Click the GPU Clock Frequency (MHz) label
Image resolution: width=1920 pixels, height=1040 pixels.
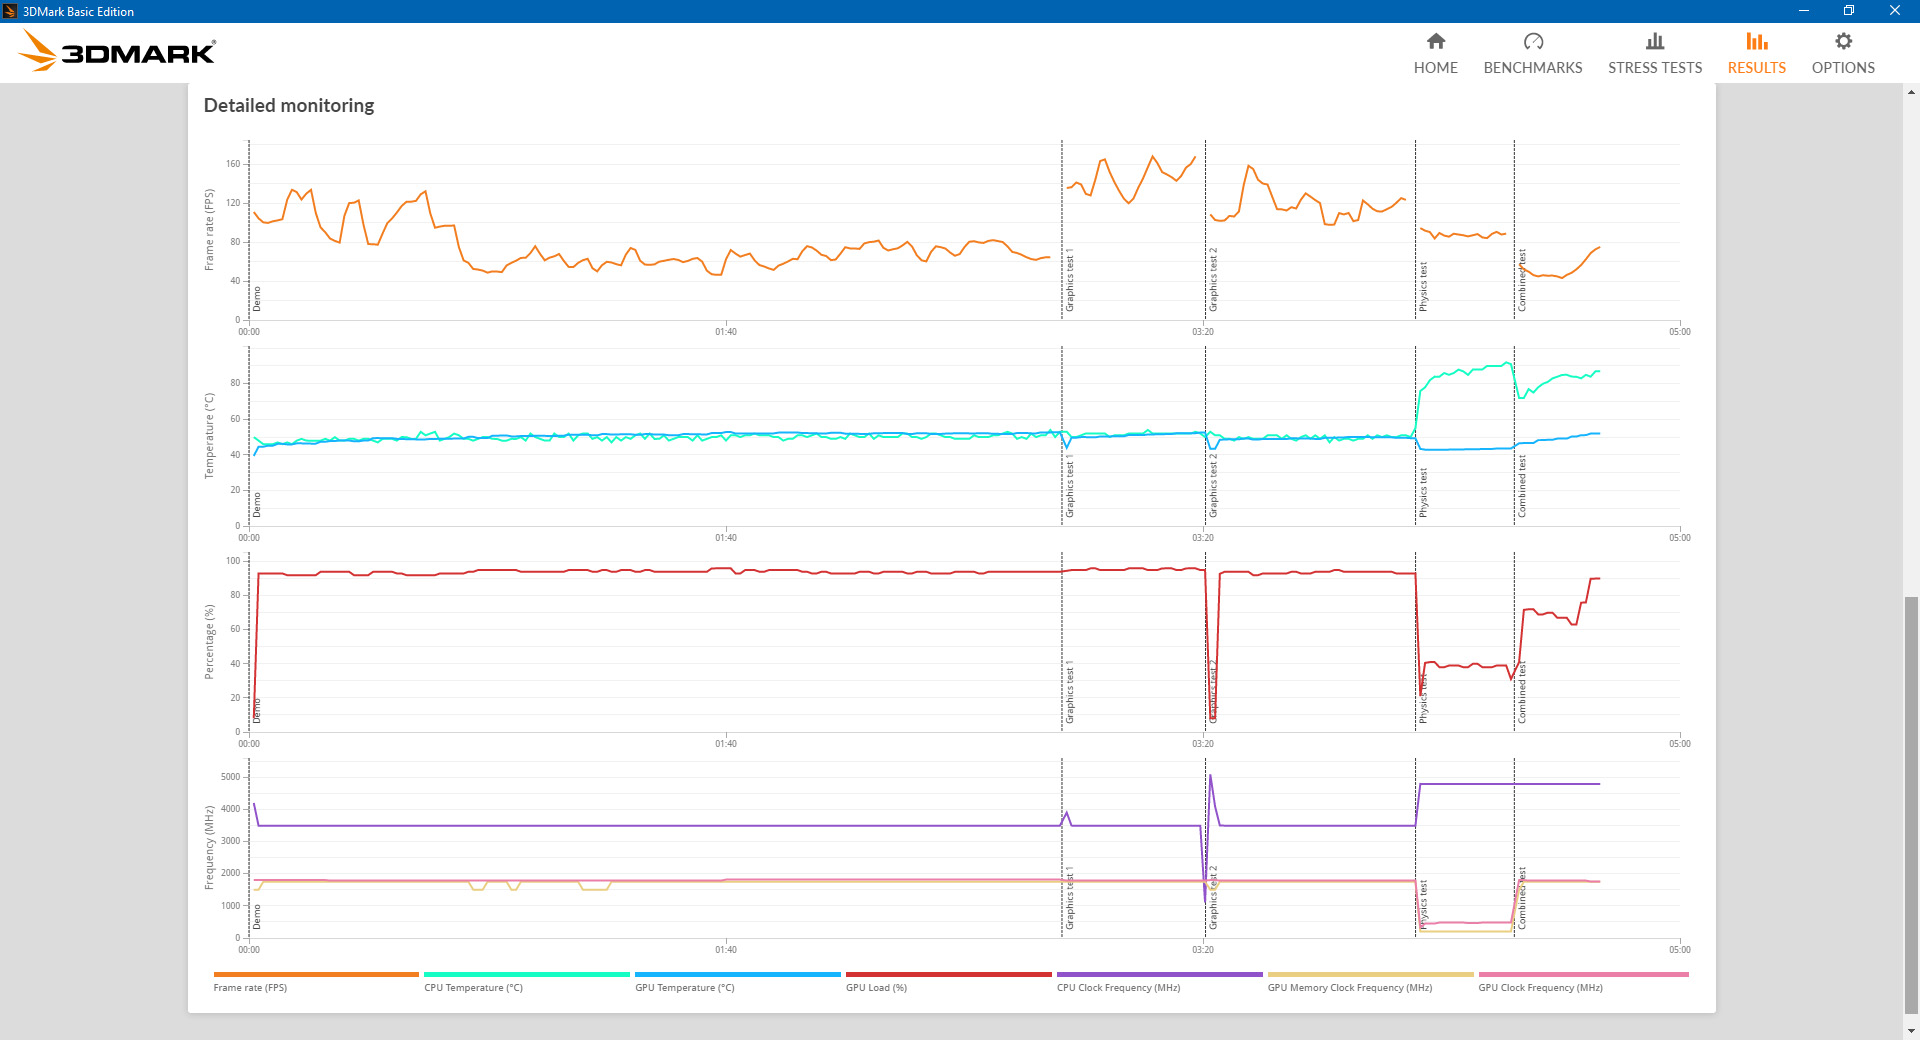pyautogui.click(x=1540, y=988)
